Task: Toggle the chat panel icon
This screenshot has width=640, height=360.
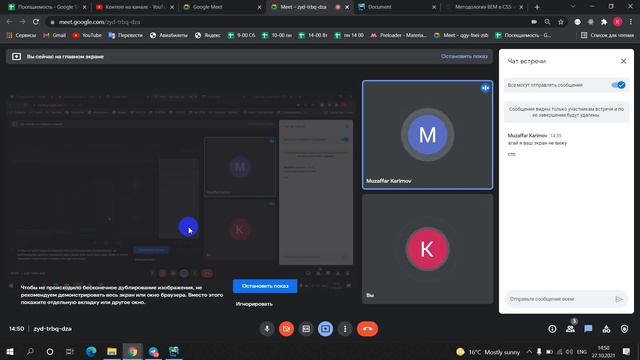Action: click(588, 329)
